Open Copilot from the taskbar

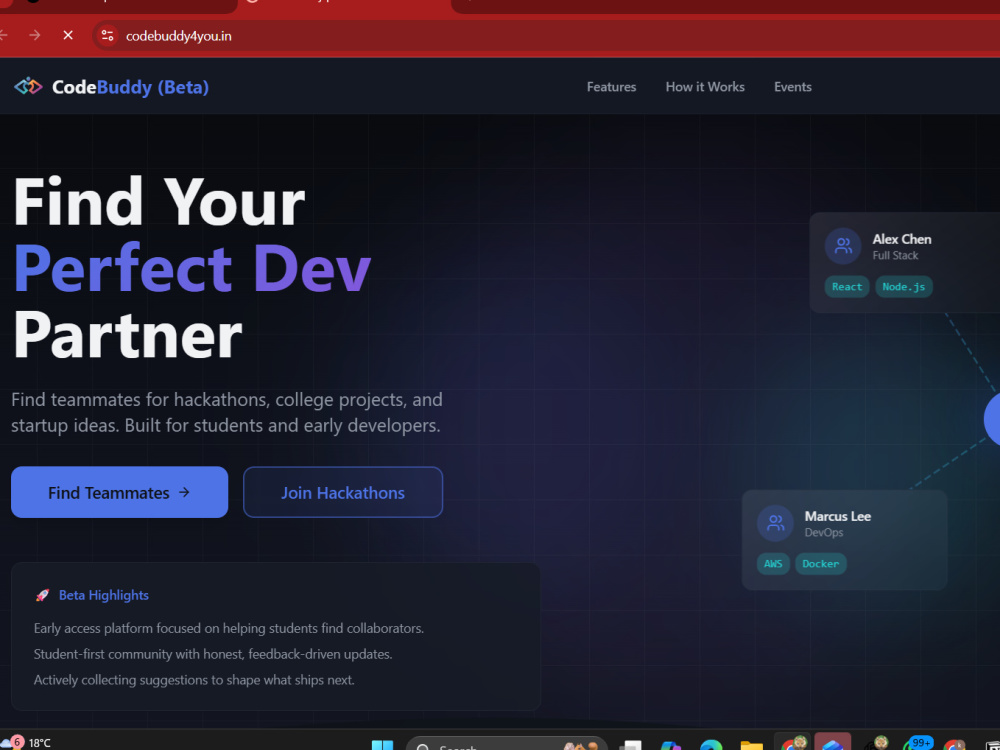pyautogui.click(x=670, y=745)
